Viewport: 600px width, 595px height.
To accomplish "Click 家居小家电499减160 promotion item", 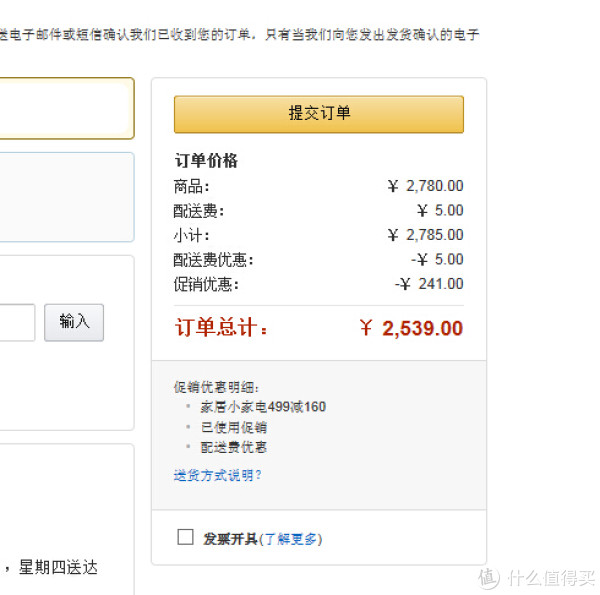I will (x=263, y=407).
